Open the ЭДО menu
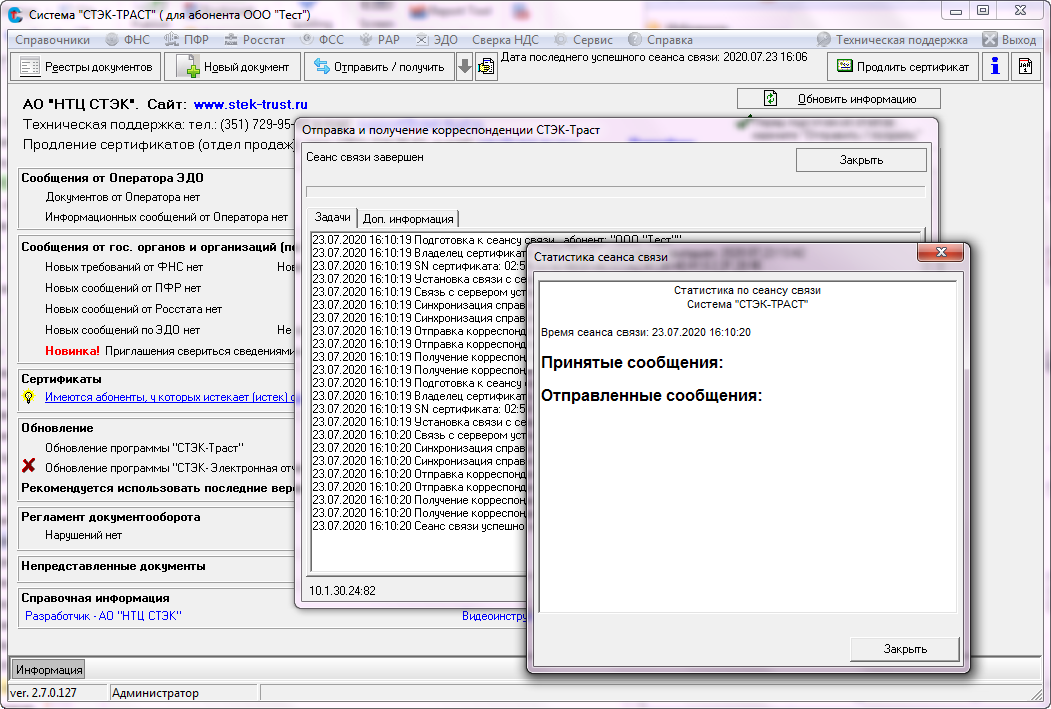 (436, 40)
